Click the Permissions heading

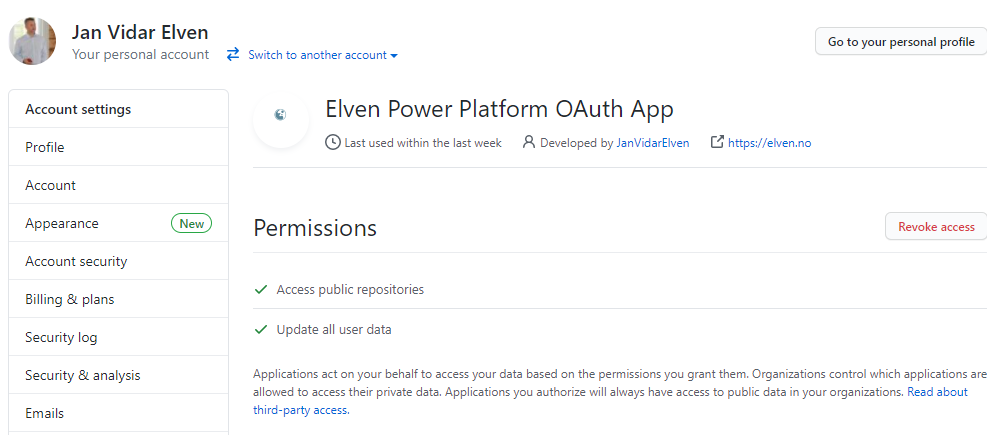pyautogui.click(x=315, y=228)
